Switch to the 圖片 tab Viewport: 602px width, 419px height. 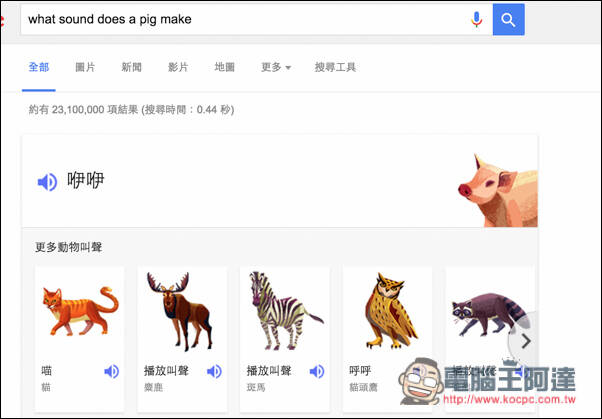85,68
